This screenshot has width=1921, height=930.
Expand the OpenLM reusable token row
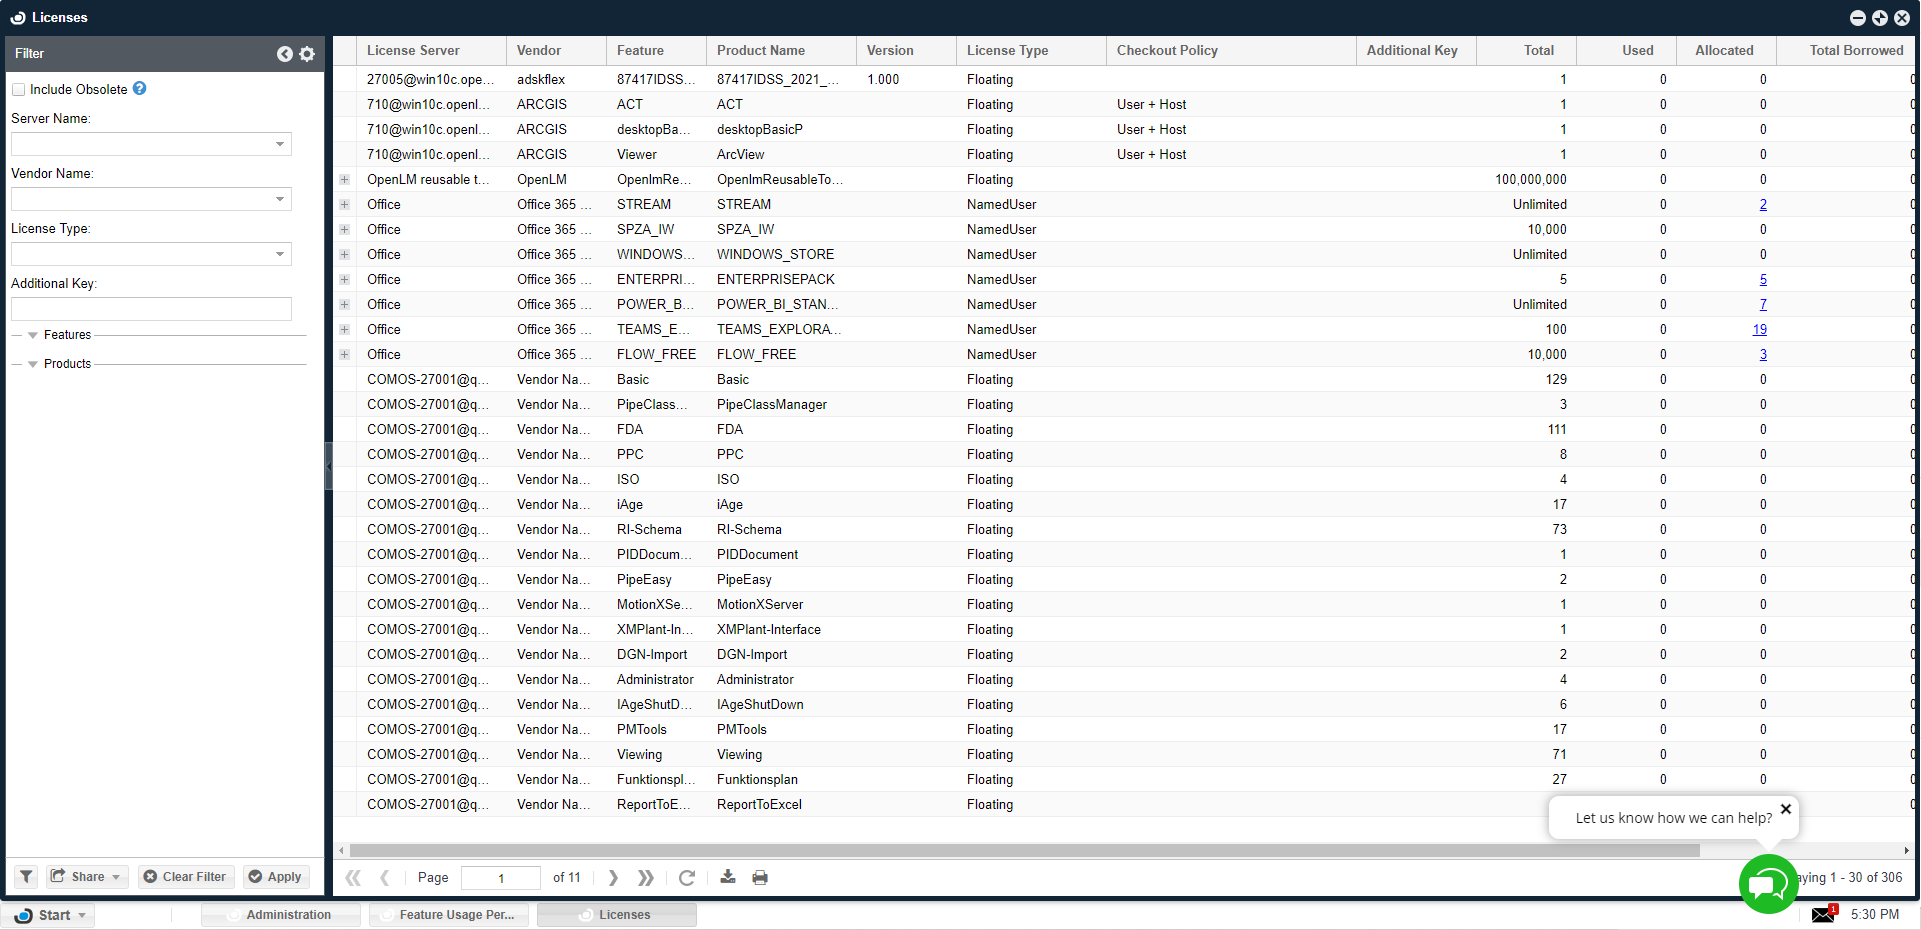(x=344, y=180)
